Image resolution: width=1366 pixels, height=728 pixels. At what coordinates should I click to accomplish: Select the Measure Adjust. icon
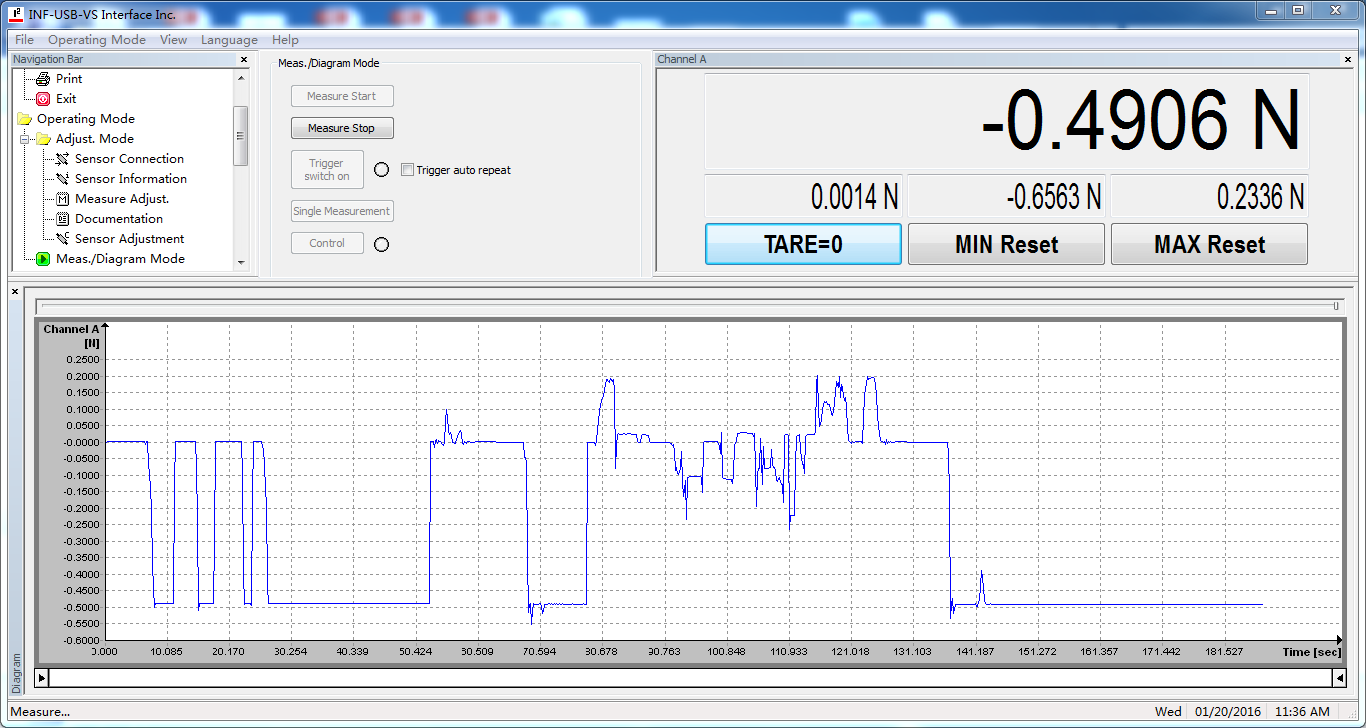(x=62, y=199)
